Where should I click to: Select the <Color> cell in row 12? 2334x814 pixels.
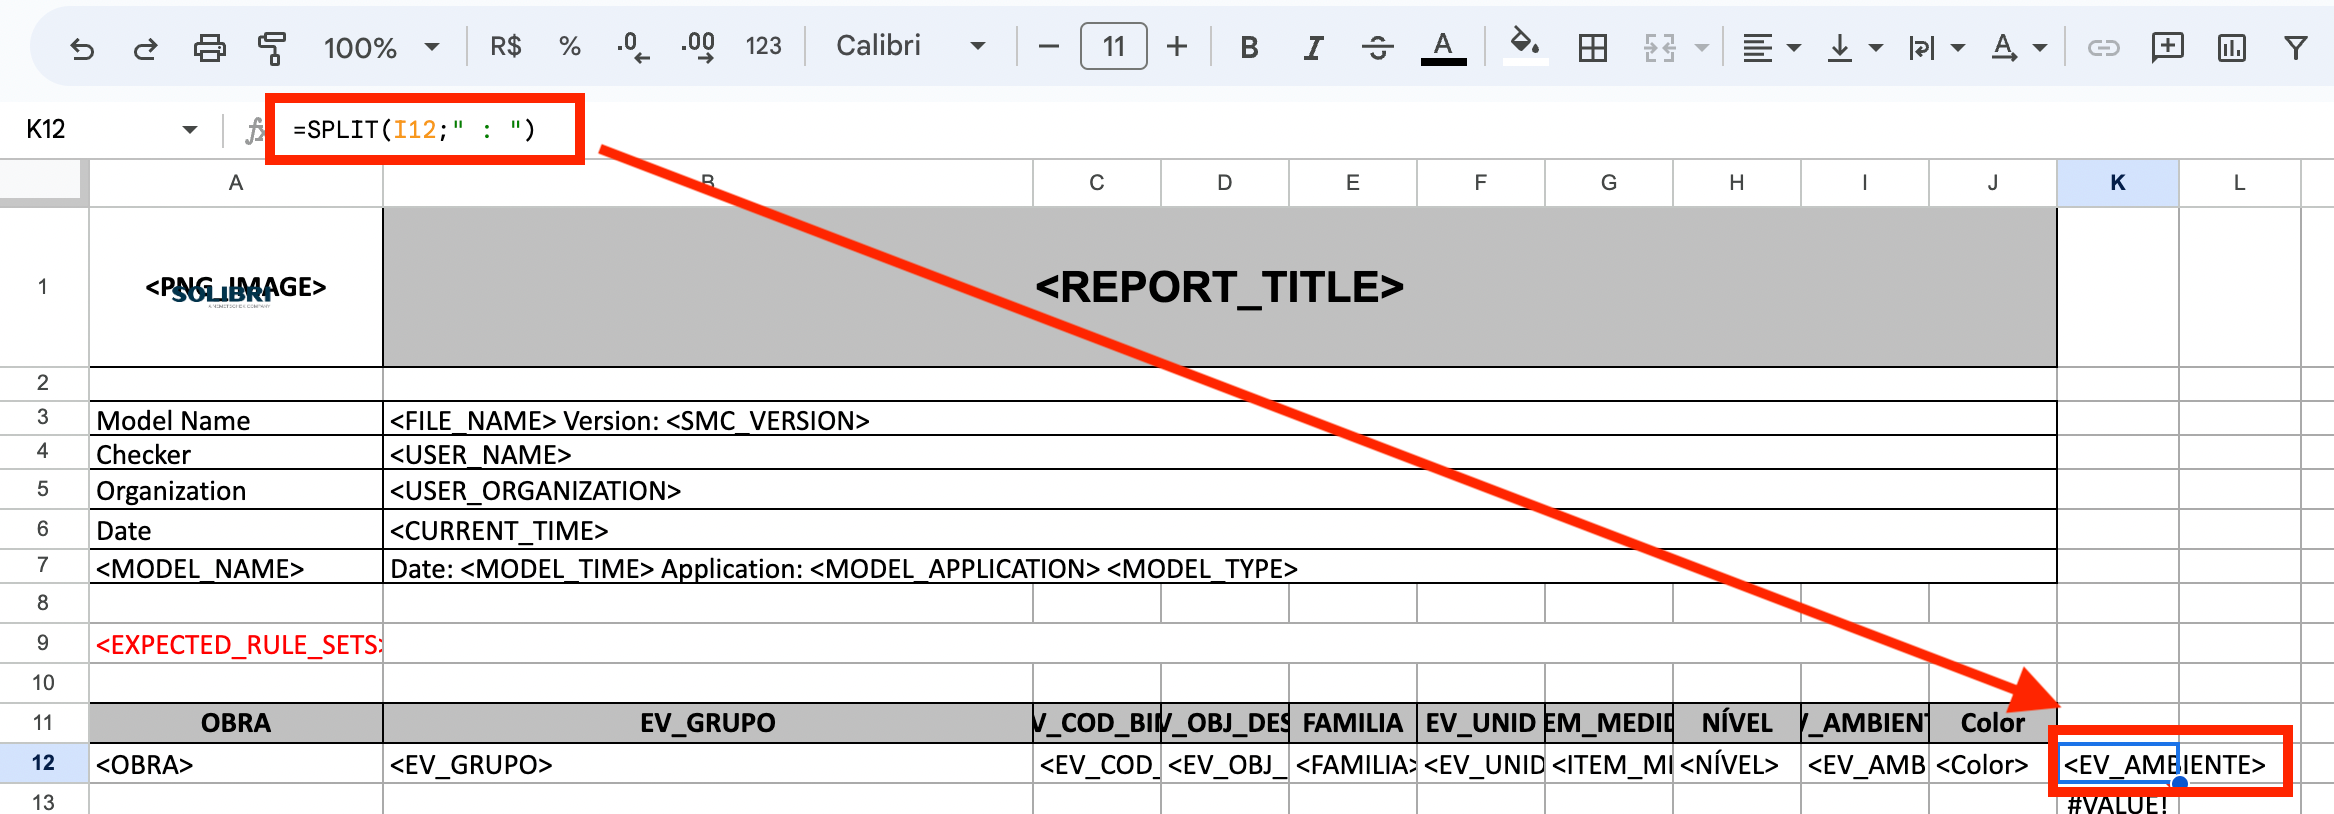click(x=1993, y=764)
